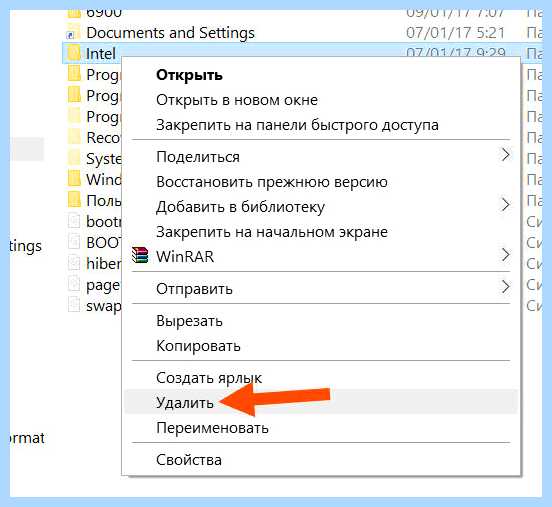This screenshot has width=552, height=507.
Task: Click the bootmgr file icon
Action: 74,221
